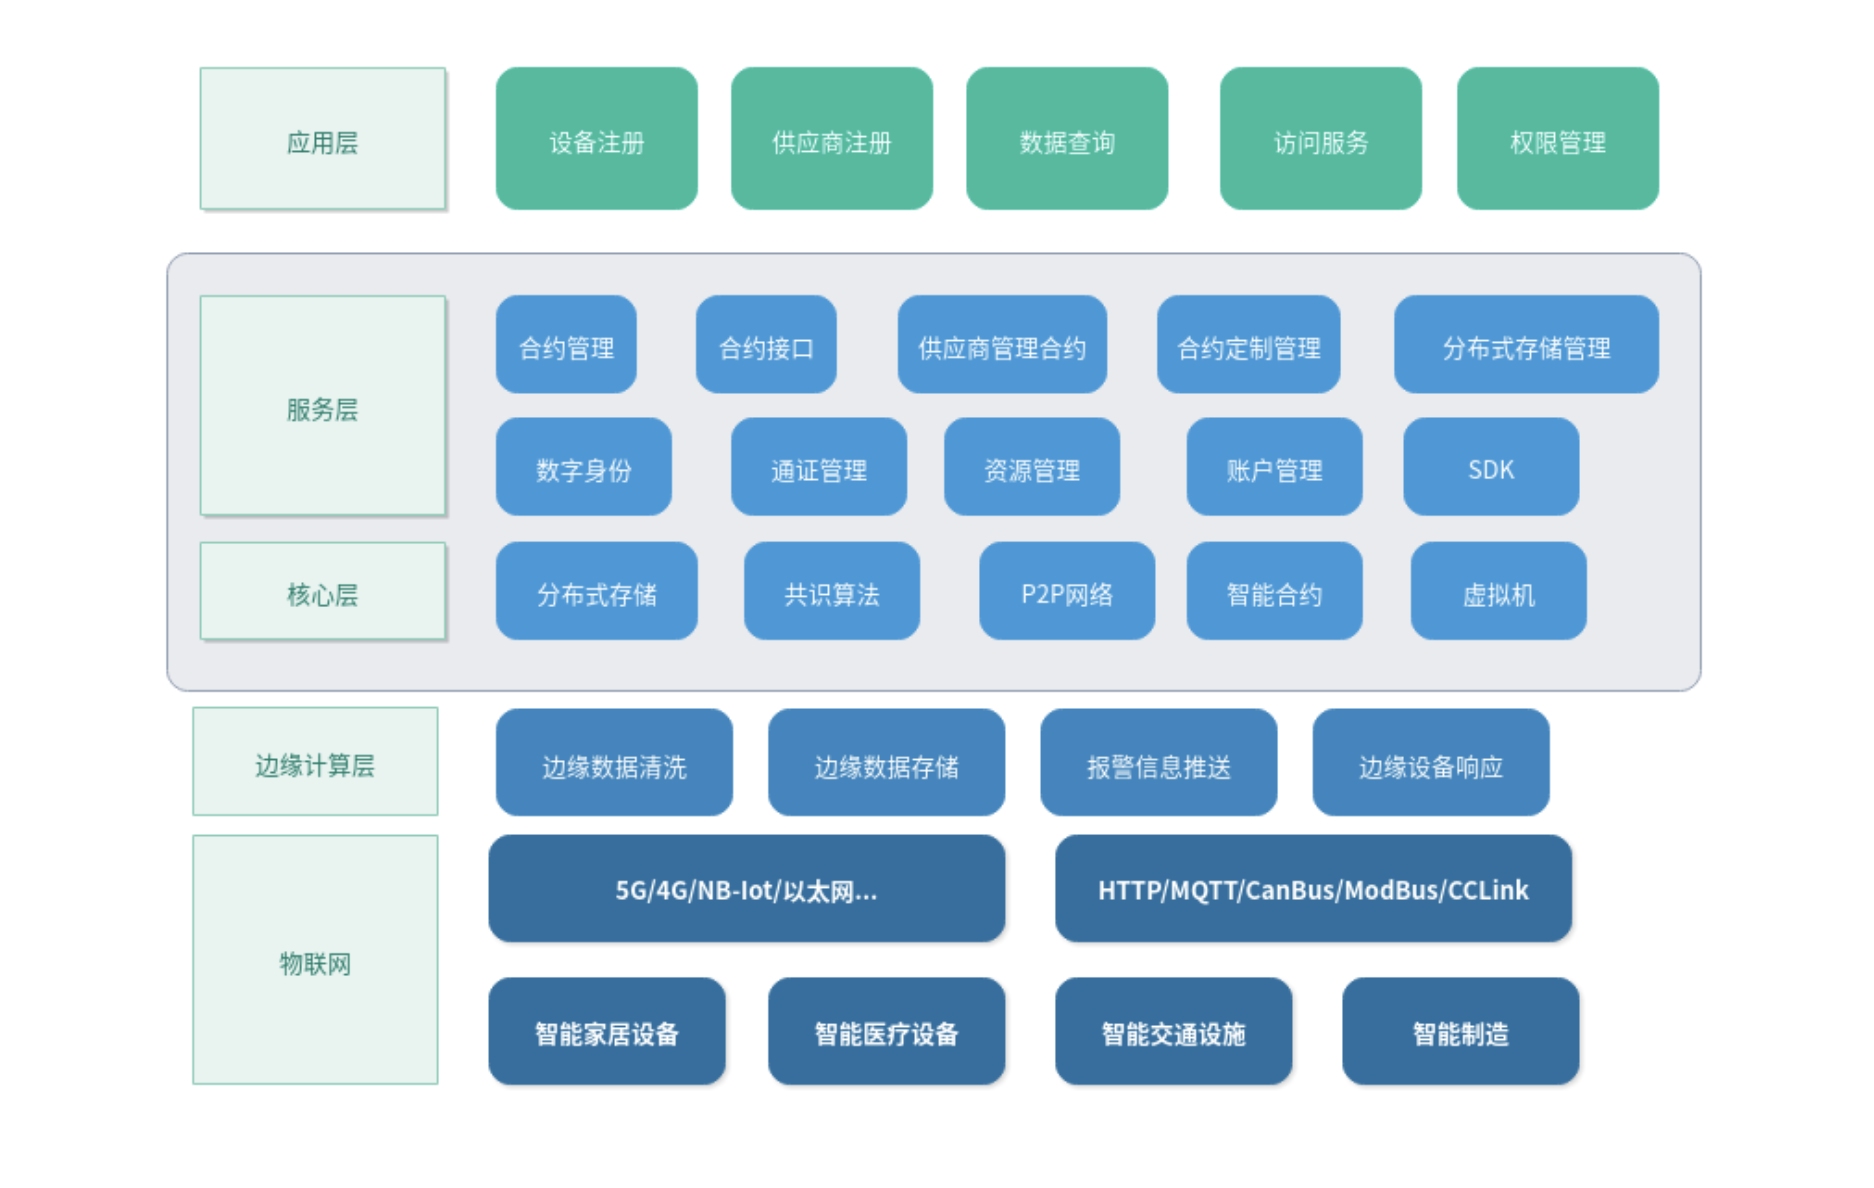Open the 数据查询 block
The width and height of the screenshot is (1874, 1188).
coord(1067,139)
